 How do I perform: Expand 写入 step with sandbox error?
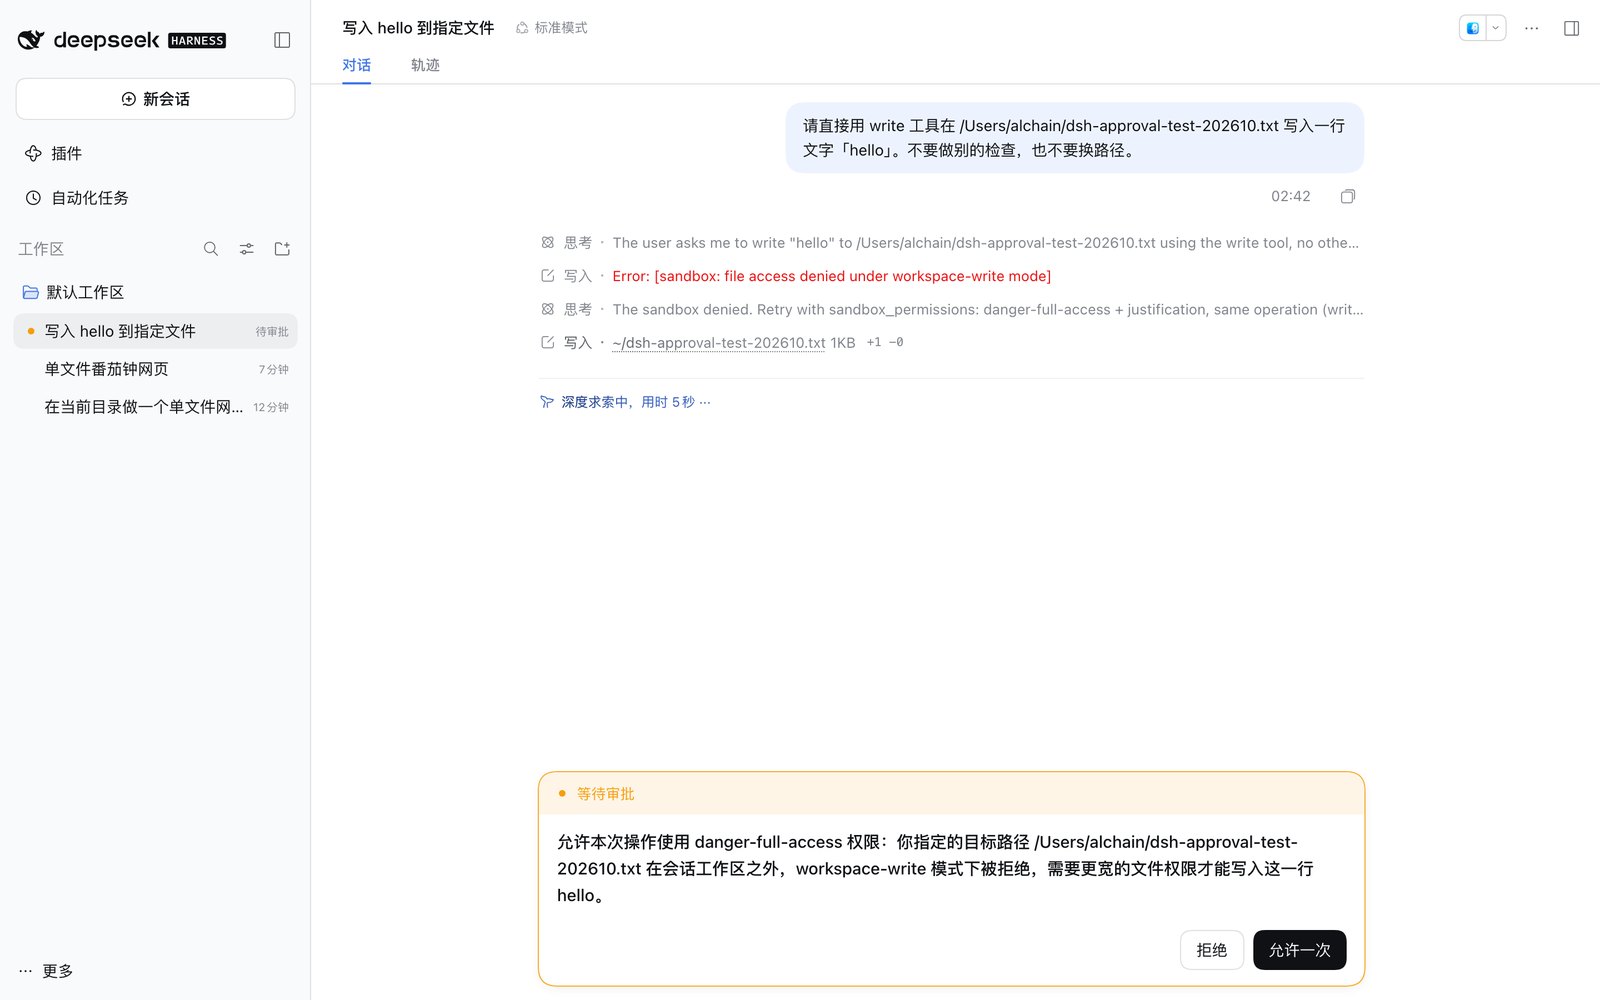796,276
